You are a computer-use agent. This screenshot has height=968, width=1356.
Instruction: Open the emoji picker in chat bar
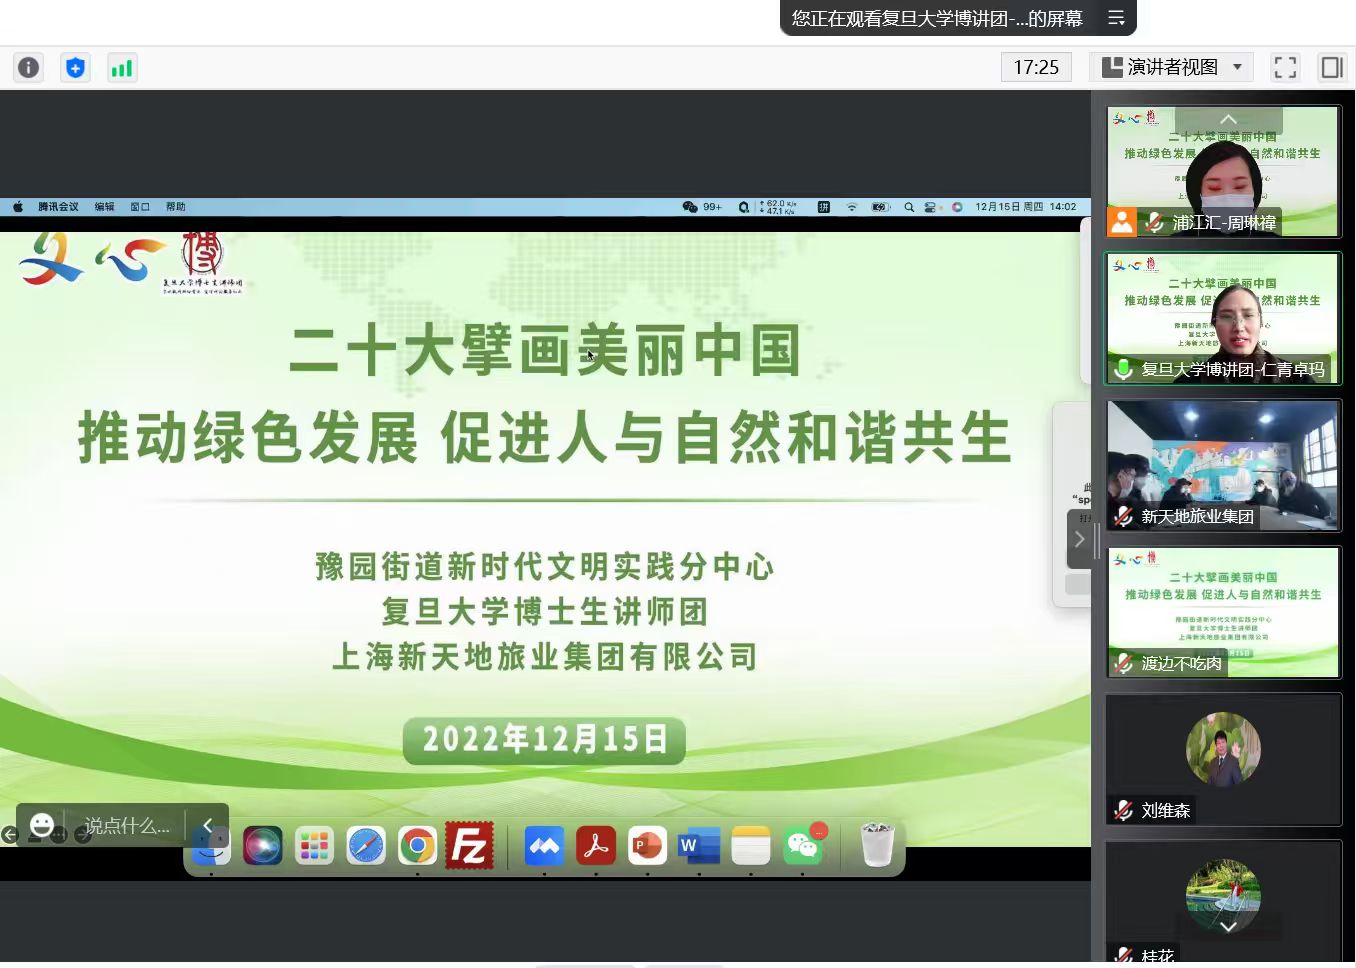[x=42, y=825]
